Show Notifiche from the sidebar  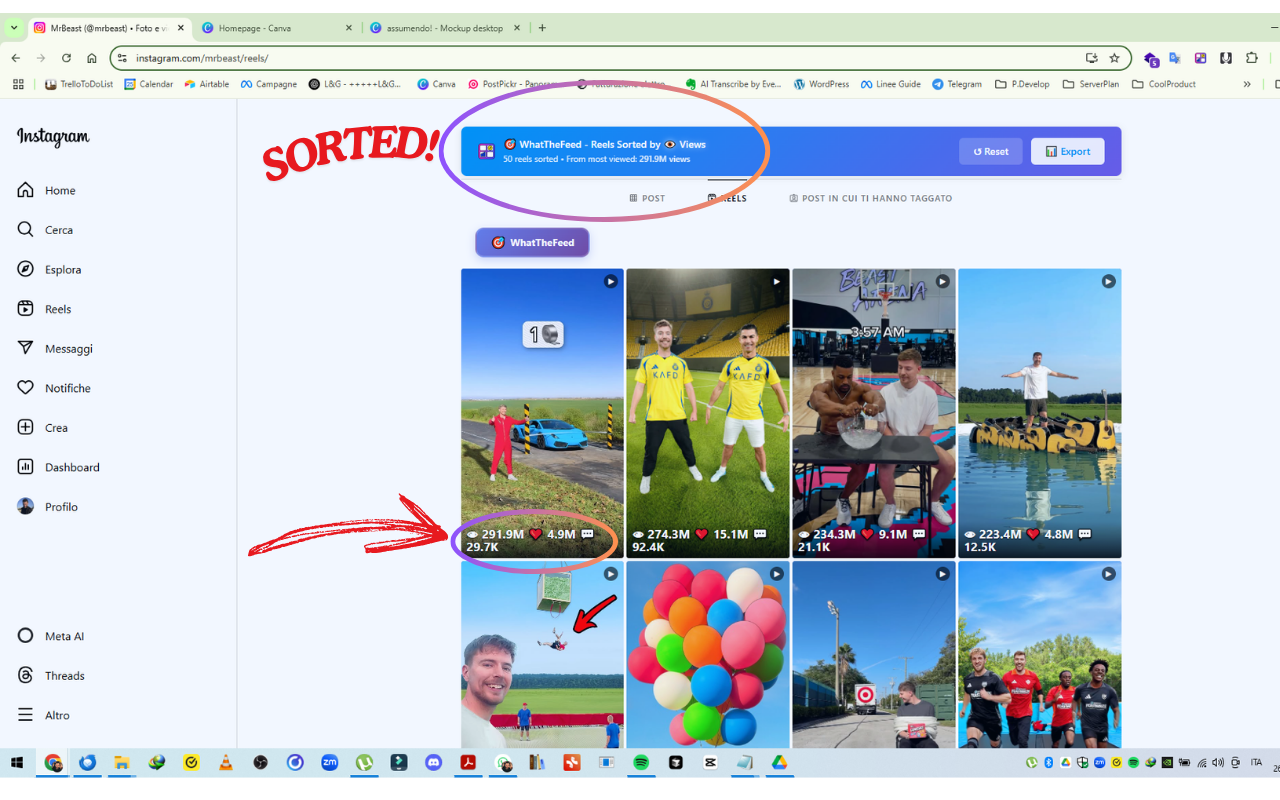pos(54,388)
